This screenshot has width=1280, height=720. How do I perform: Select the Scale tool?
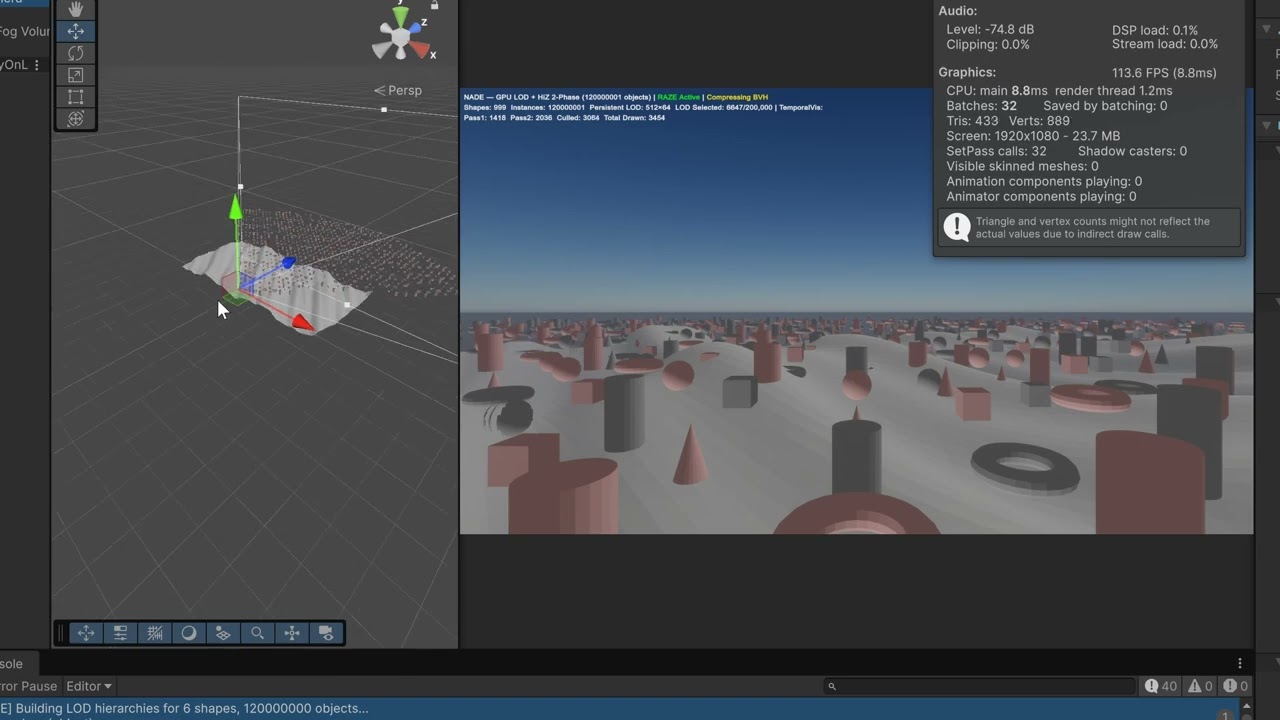[75, 75]
